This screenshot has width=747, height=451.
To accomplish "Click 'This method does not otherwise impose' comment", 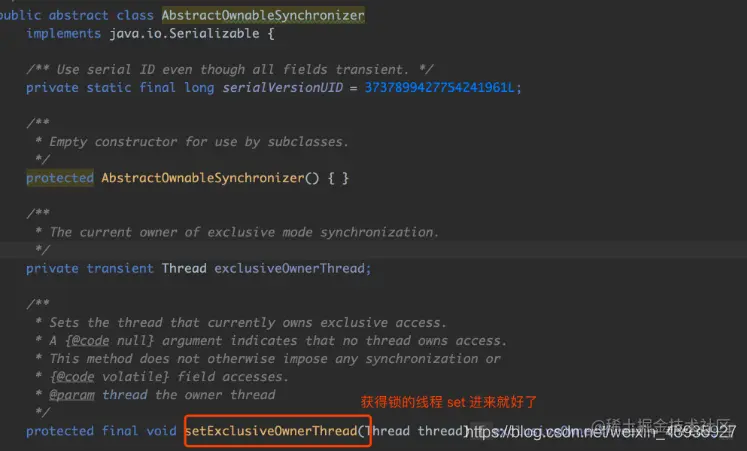I will click(274, 359).
